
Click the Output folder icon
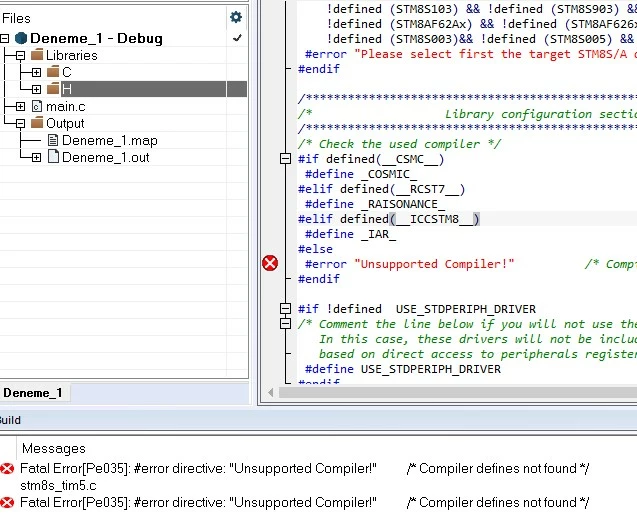click(37, 123)
